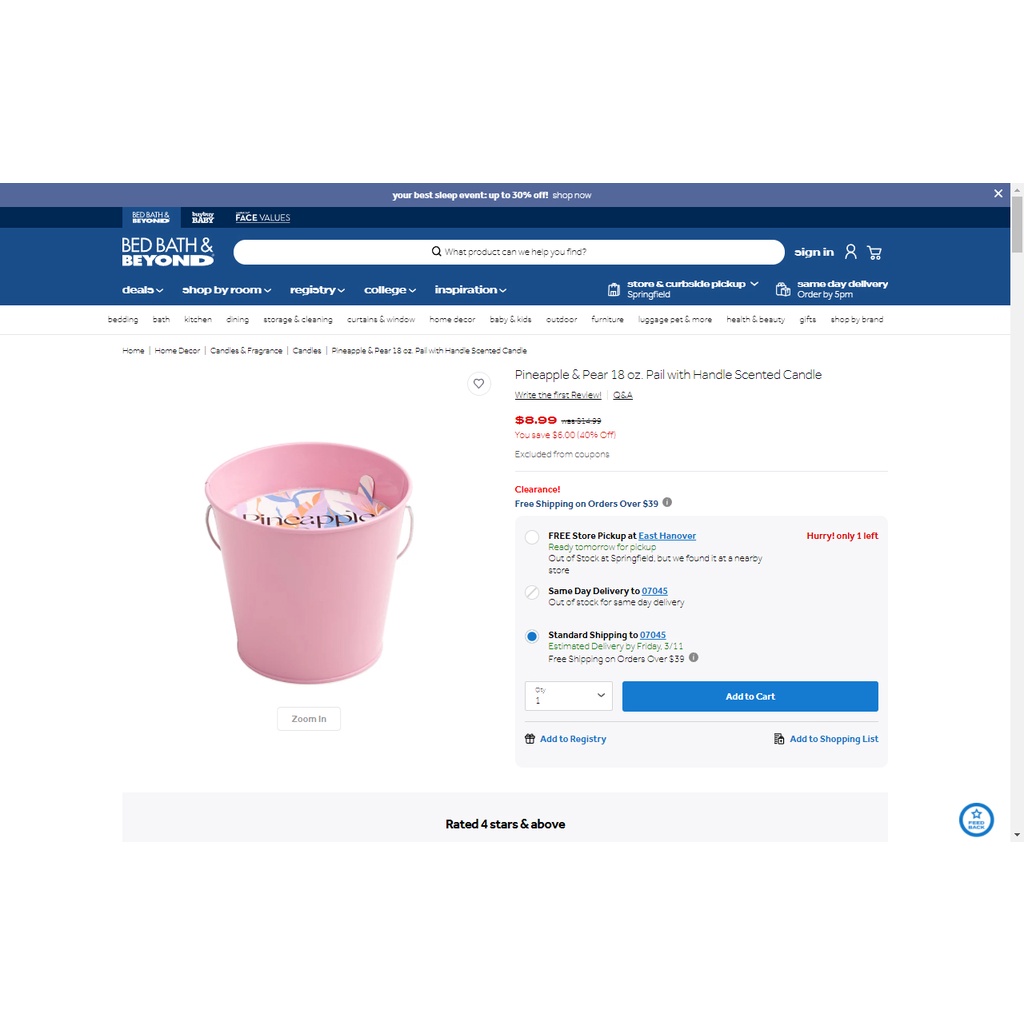
Task: Select Same Day Delivery radio option
Action: point(532,592)
